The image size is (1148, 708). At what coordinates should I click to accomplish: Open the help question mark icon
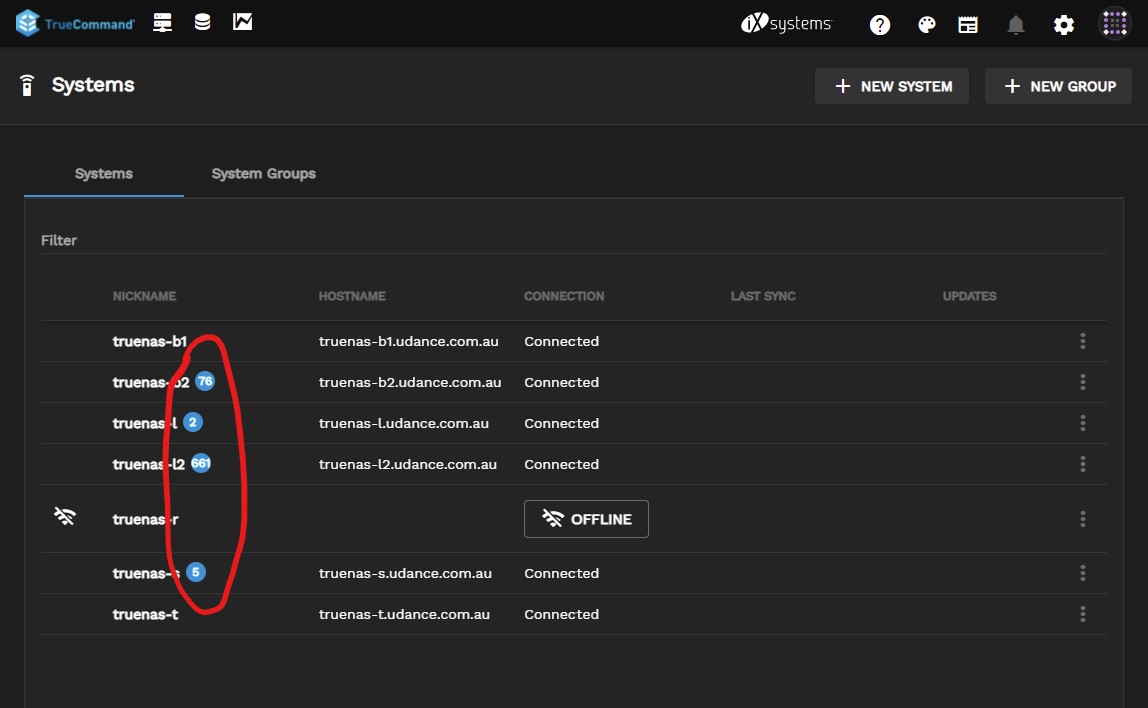click(879, 26)
